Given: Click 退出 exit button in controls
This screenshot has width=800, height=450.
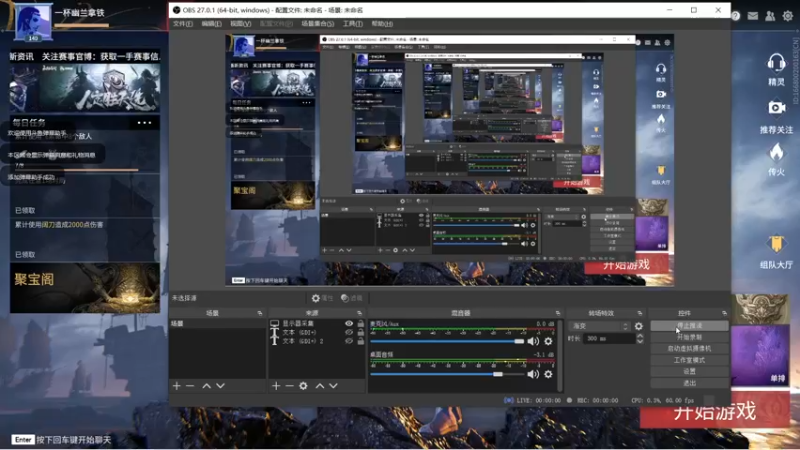Looking at the screenshot, I should pos(689,383).
